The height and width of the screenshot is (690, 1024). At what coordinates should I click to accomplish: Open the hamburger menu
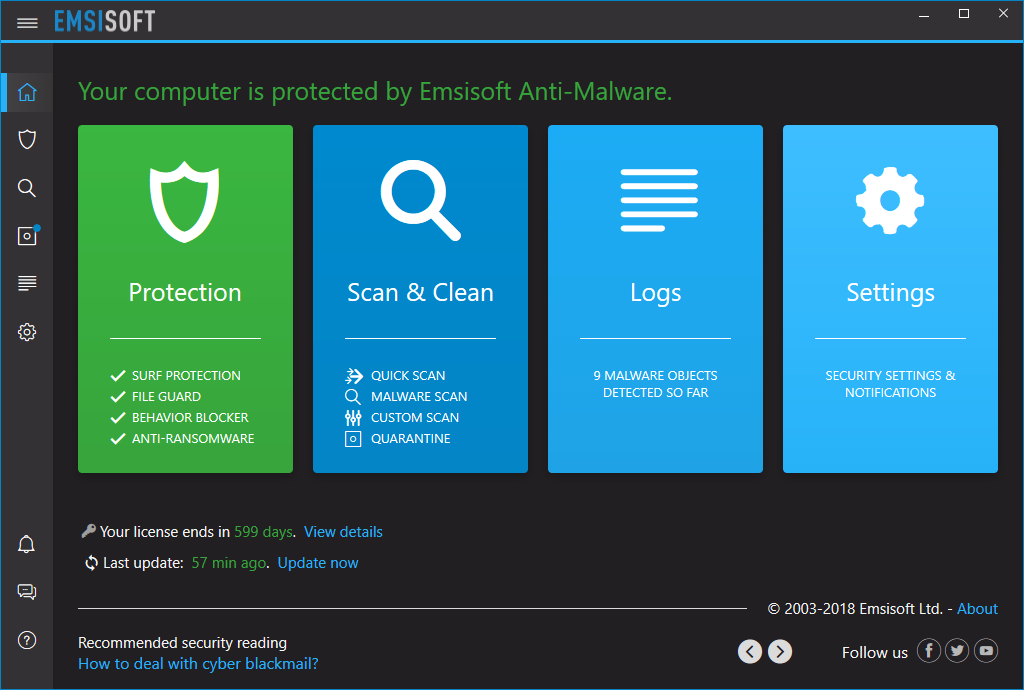tap(27, 22)
